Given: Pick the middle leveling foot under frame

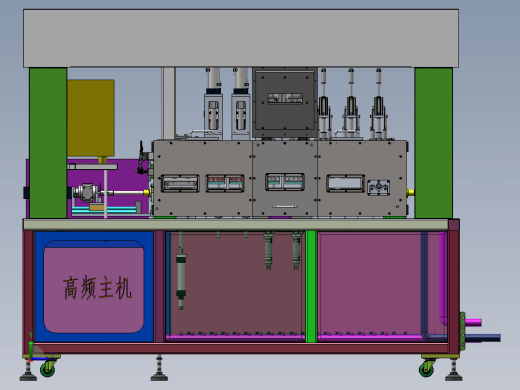Looking at the screenshot, I should tap(159, 368).
